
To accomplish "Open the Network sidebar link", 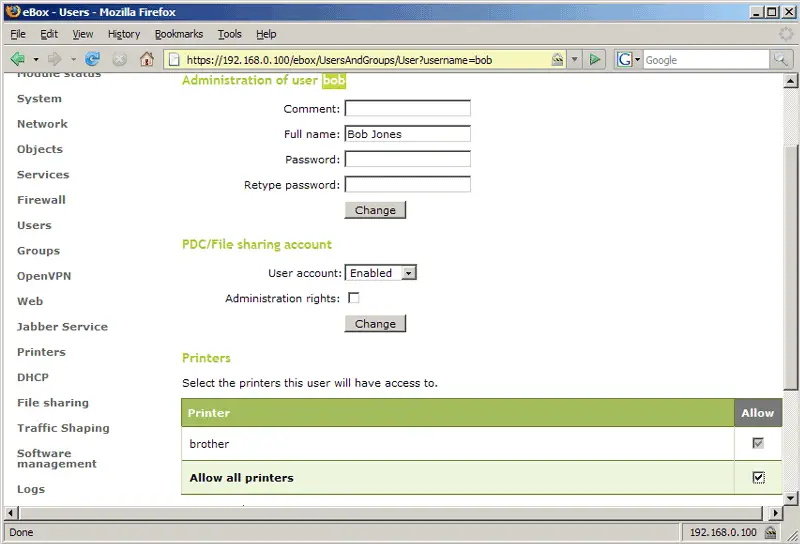I will coord(42,124).
